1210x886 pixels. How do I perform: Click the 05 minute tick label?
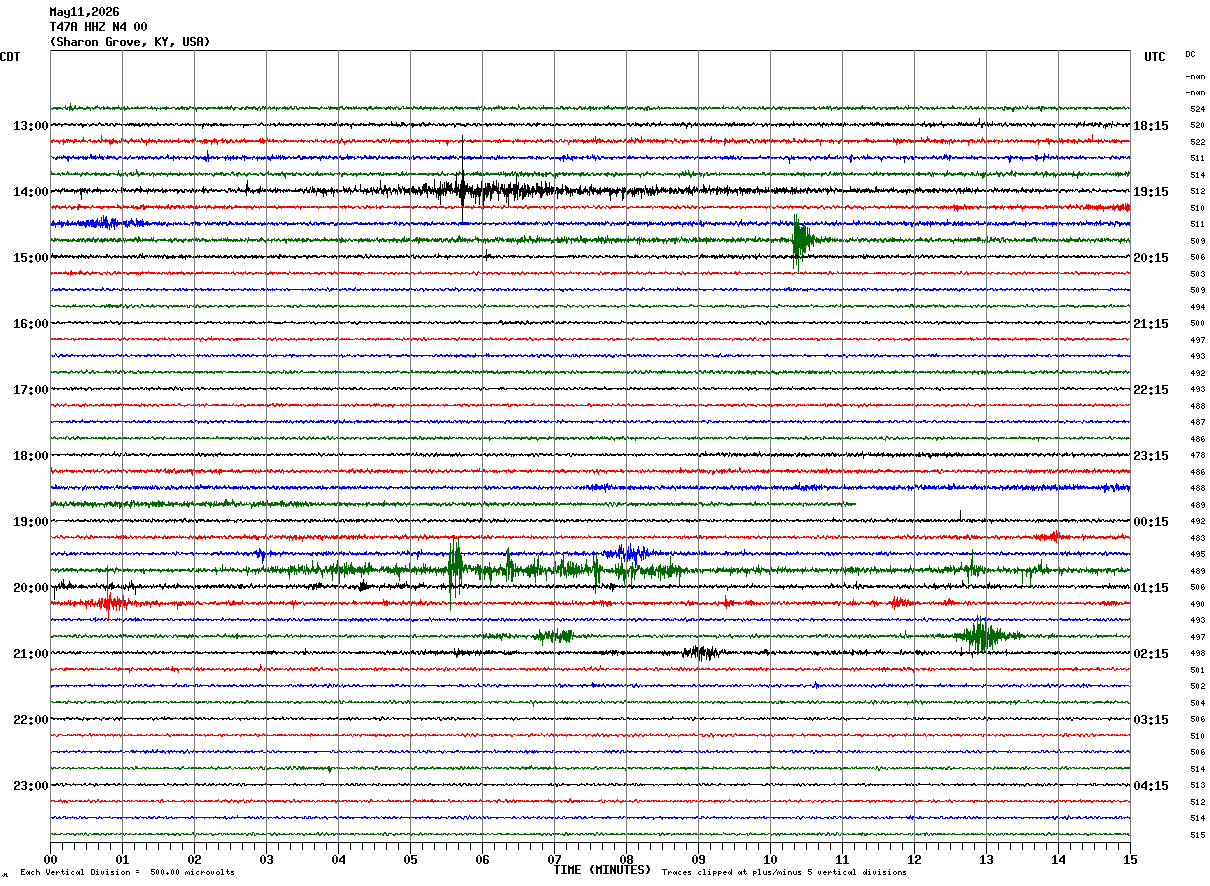pos(410,860)
